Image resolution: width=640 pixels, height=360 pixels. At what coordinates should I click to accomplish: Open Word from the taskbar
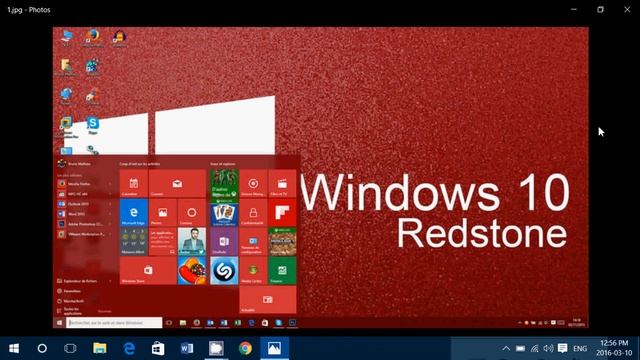pyautogui.click(x=187, y=348)
